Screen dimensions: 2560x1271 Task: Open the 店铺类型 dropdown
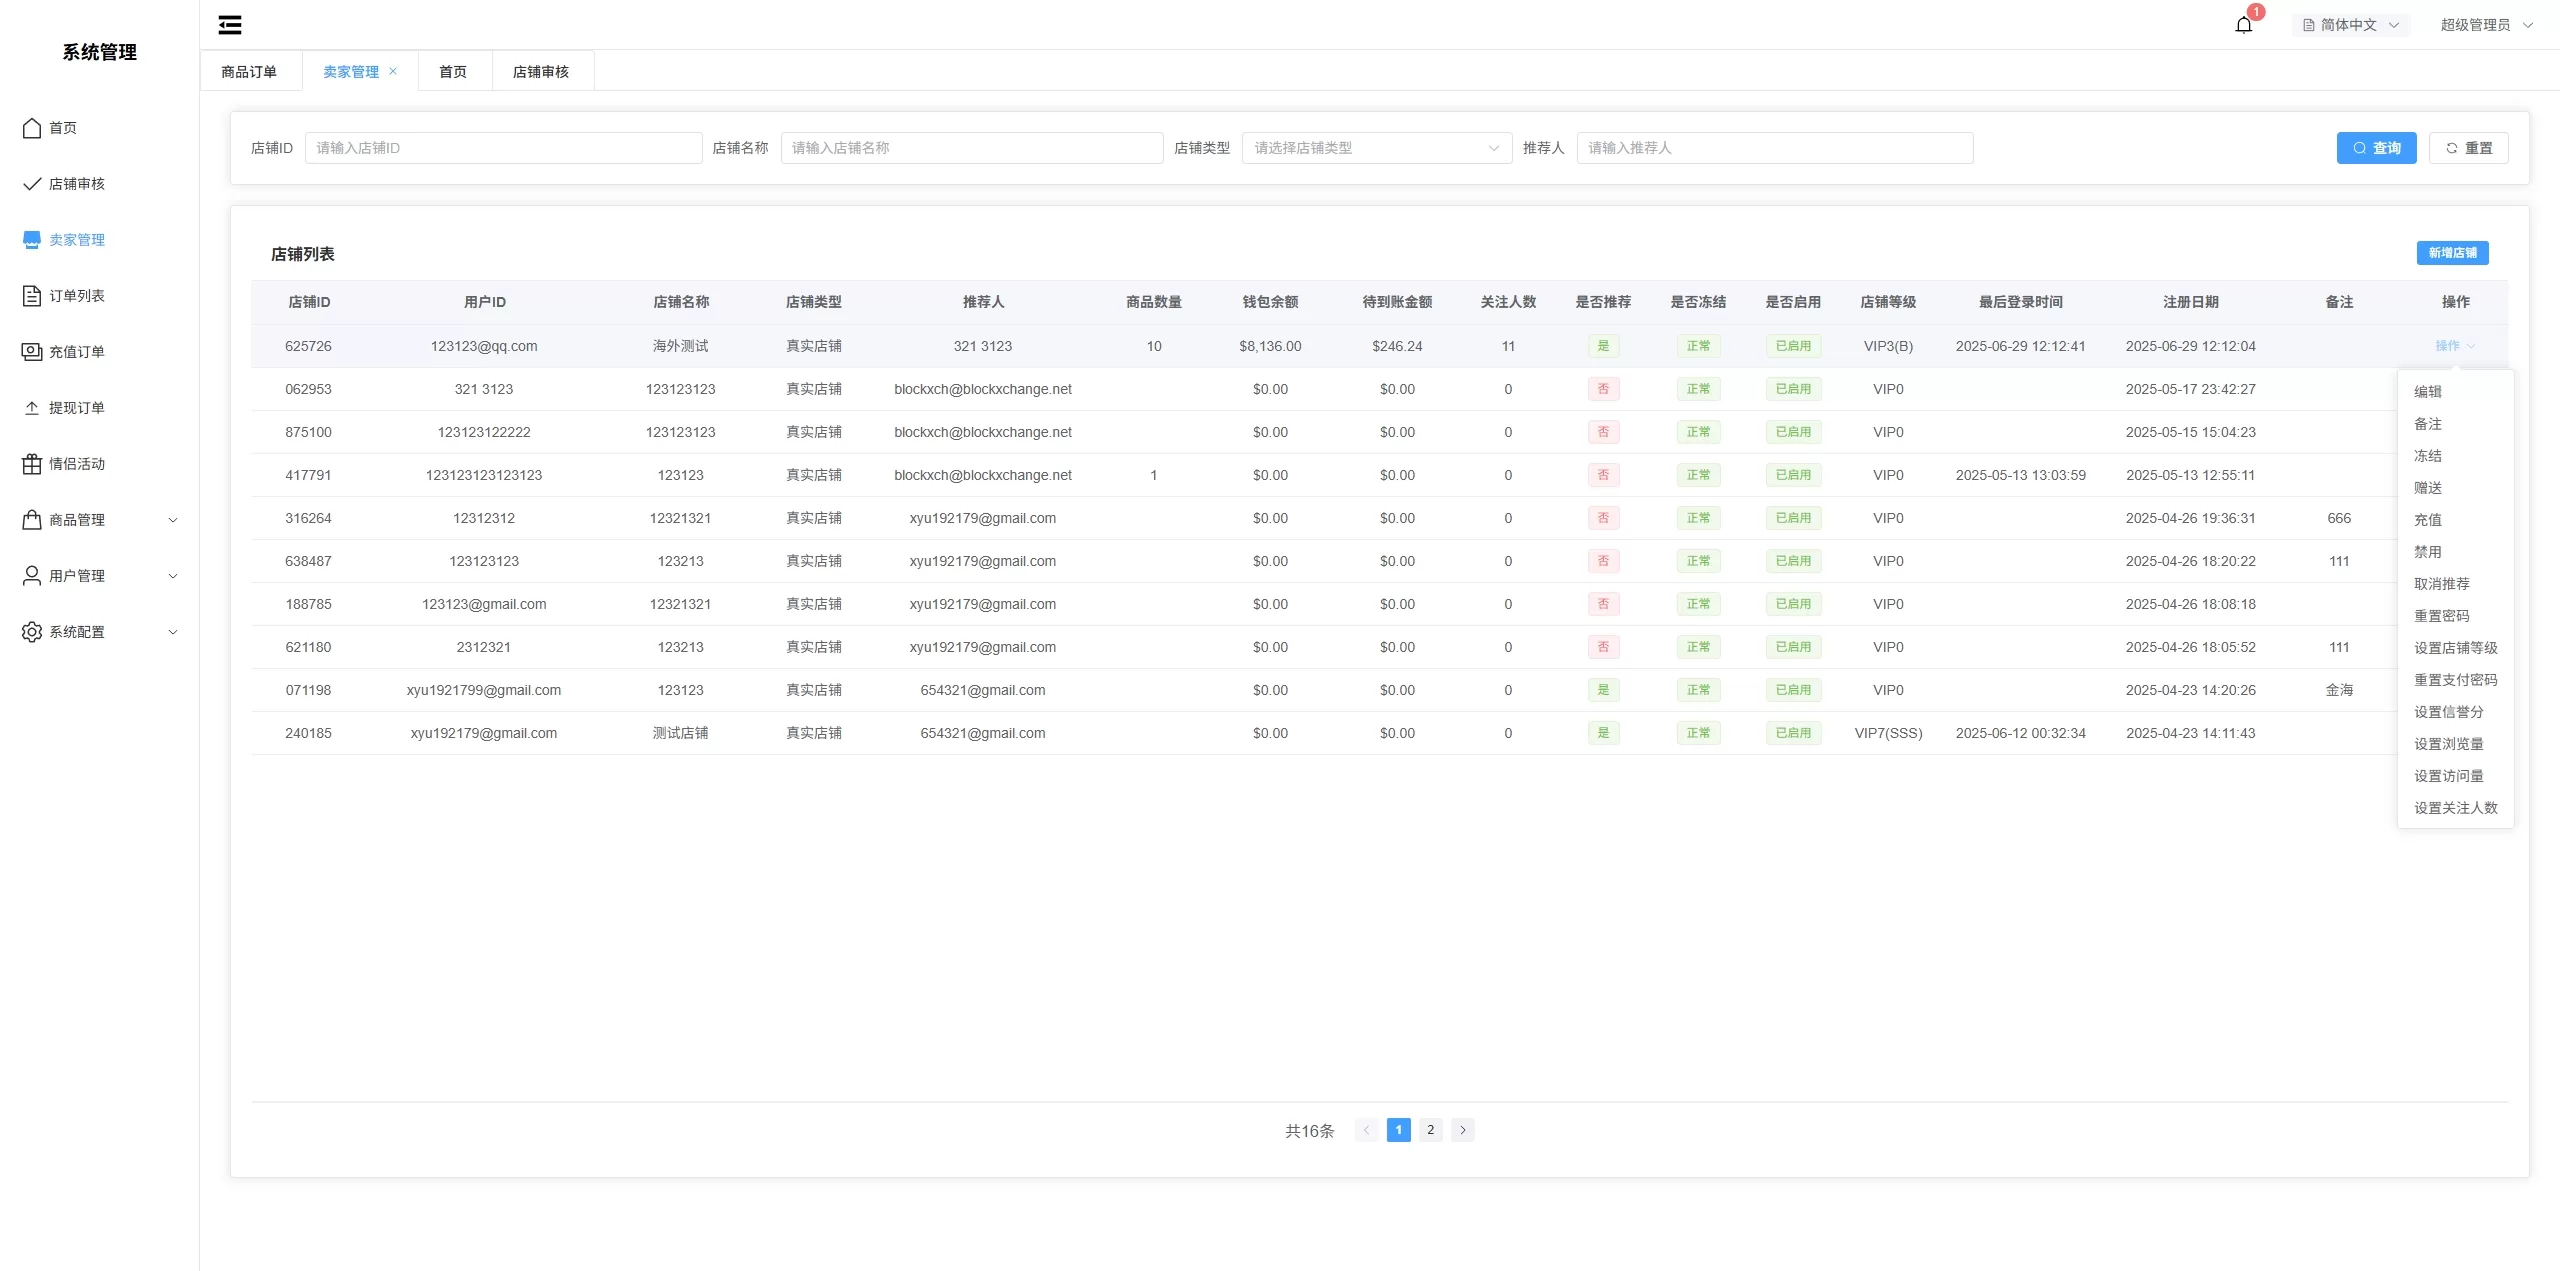click(x=1376, y=148)
